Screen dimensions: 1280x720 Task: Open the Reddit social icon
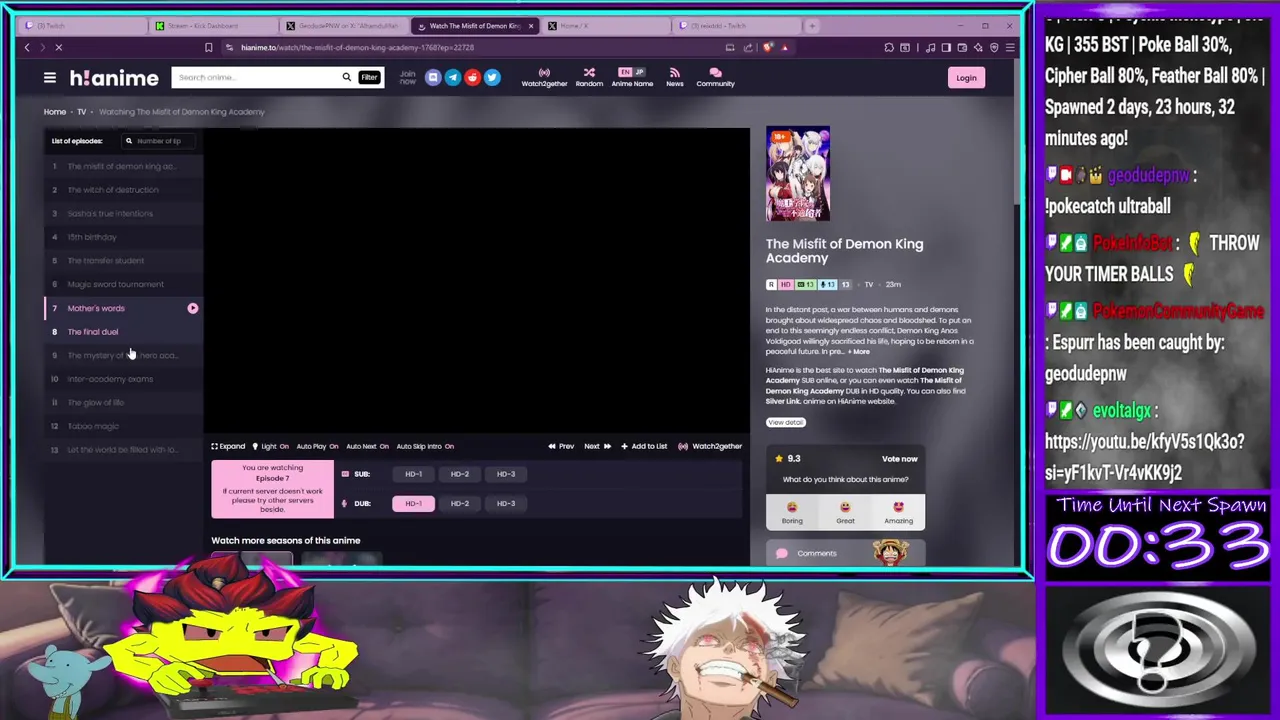pos(472,77)
